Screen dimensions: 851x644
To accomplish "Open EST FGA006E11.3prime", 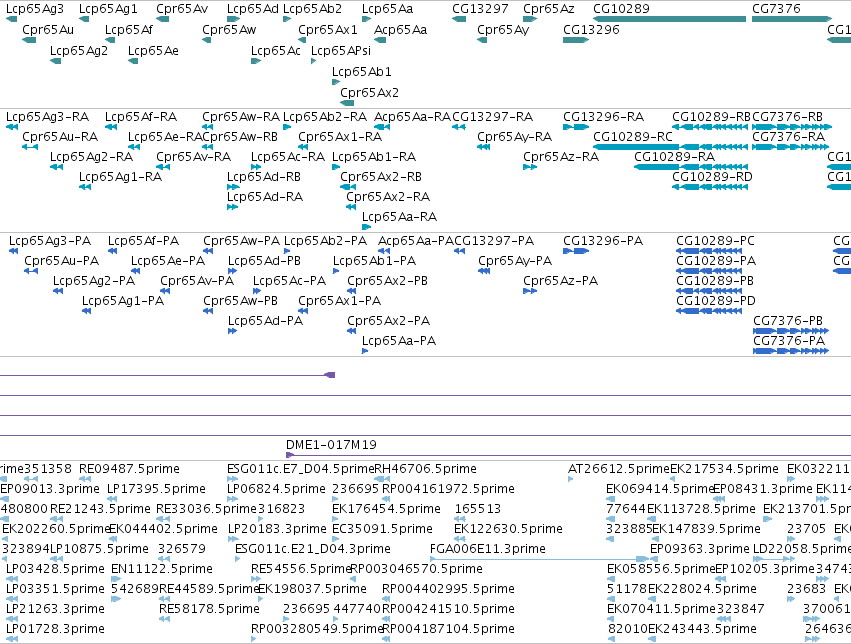I will point(488,549).
